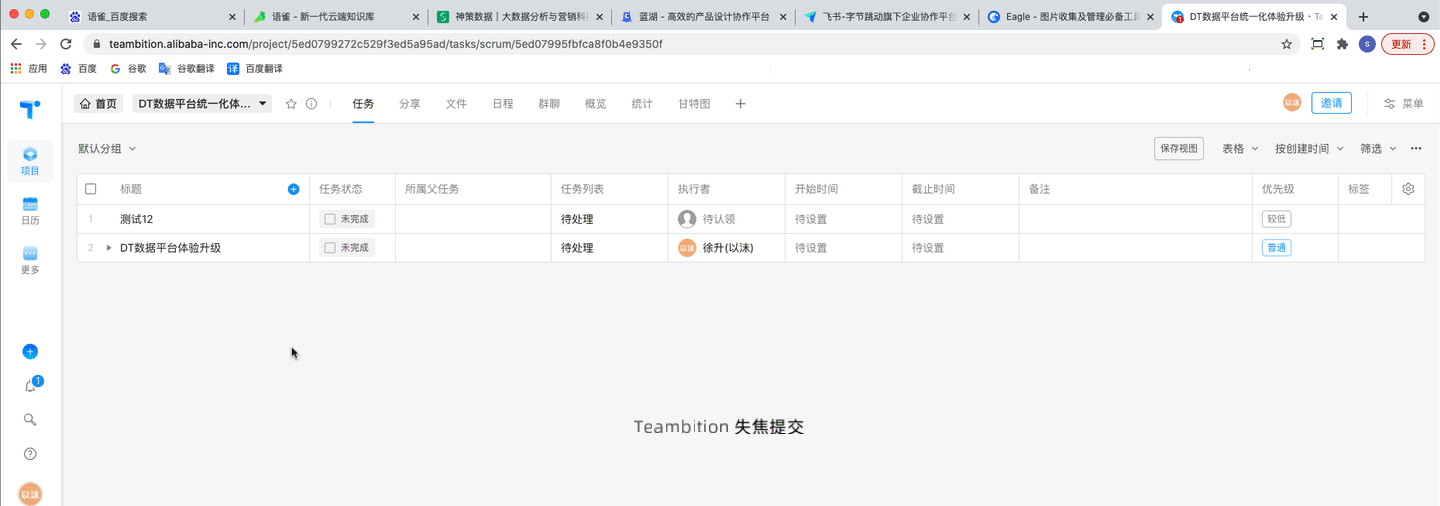Switch to the 概览 tab
The height and width of the screenshot is (506, 1440).
[596, 104]
